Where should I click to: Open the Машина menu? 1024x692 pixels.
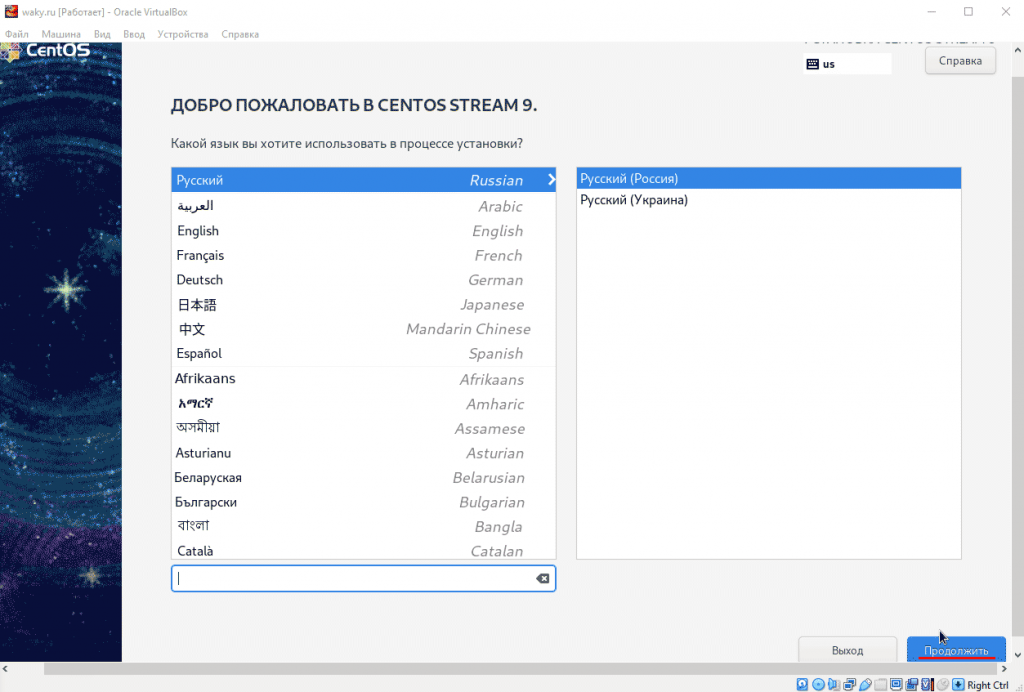coord(61,34)
